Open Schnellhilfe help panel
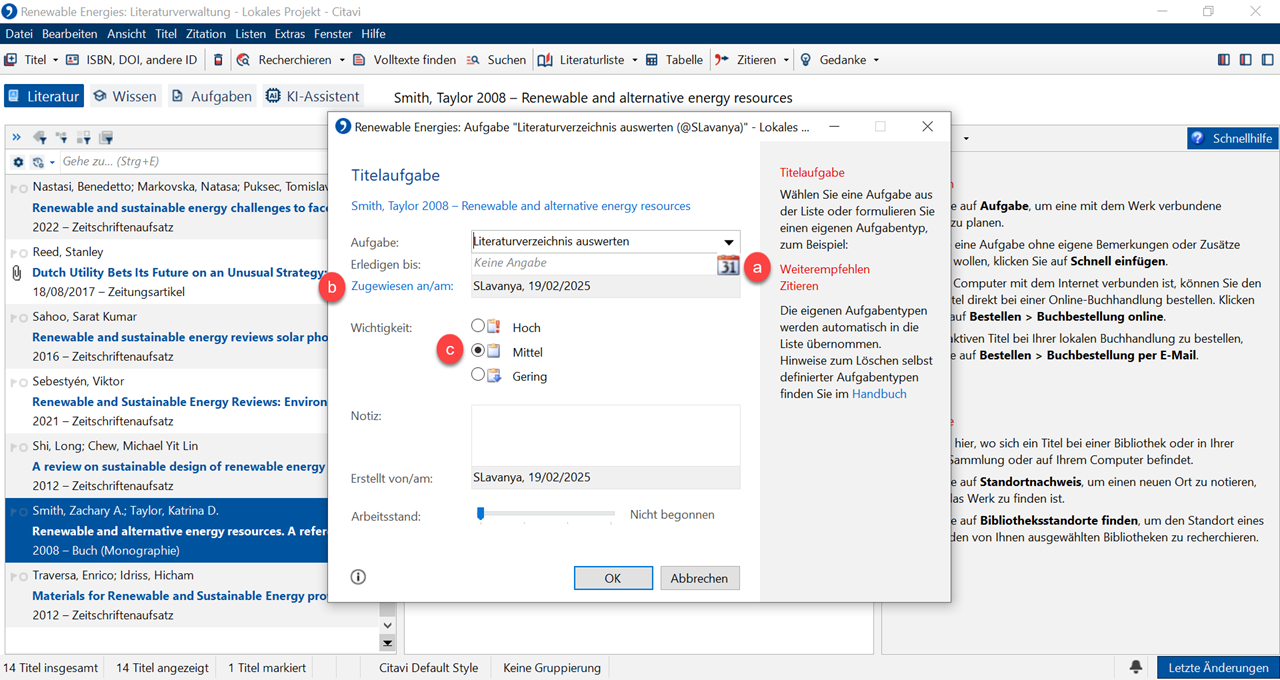The width and height of the screenshot is (1280, 680). coord(1232,138)
